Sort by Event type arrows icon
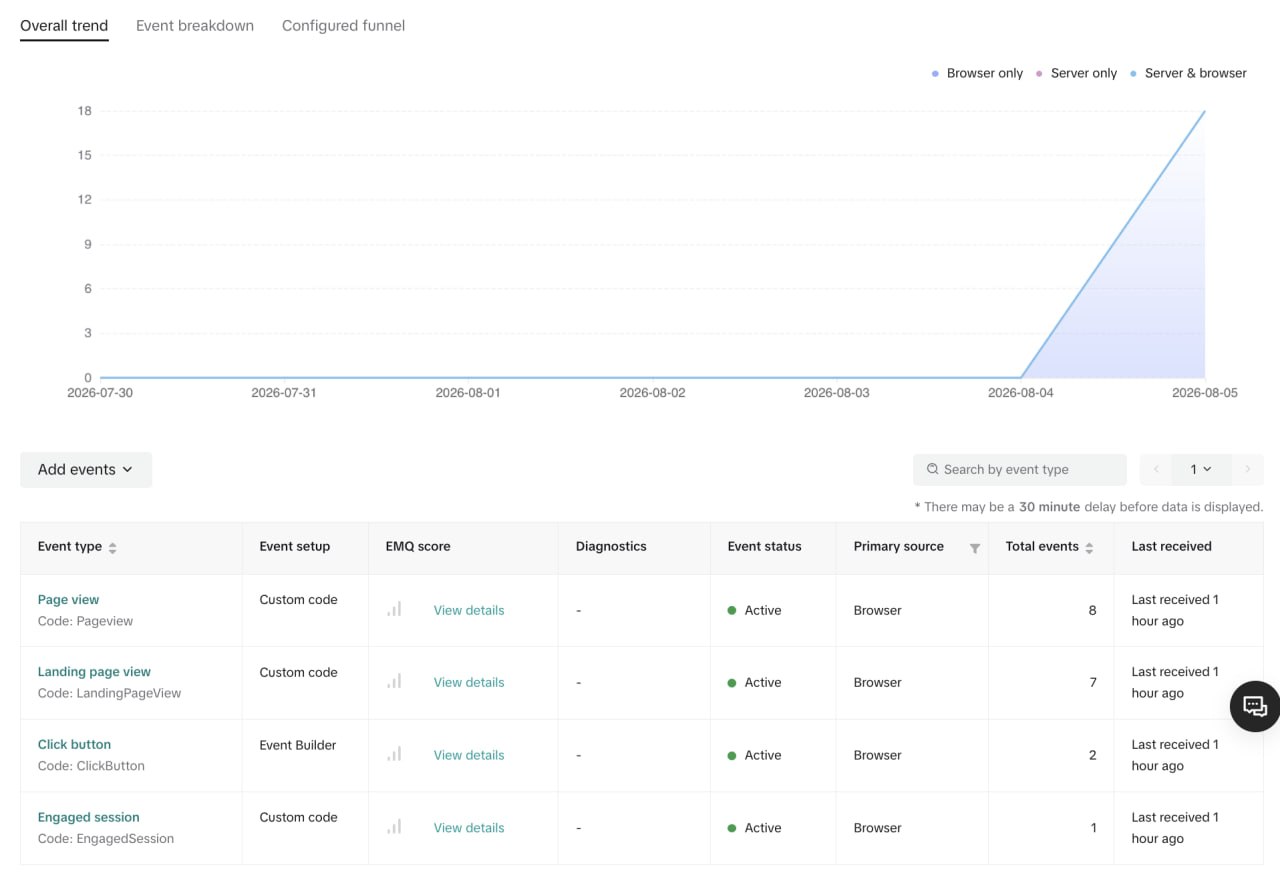The image size is (1280, 877). click(x=112, y=548)
